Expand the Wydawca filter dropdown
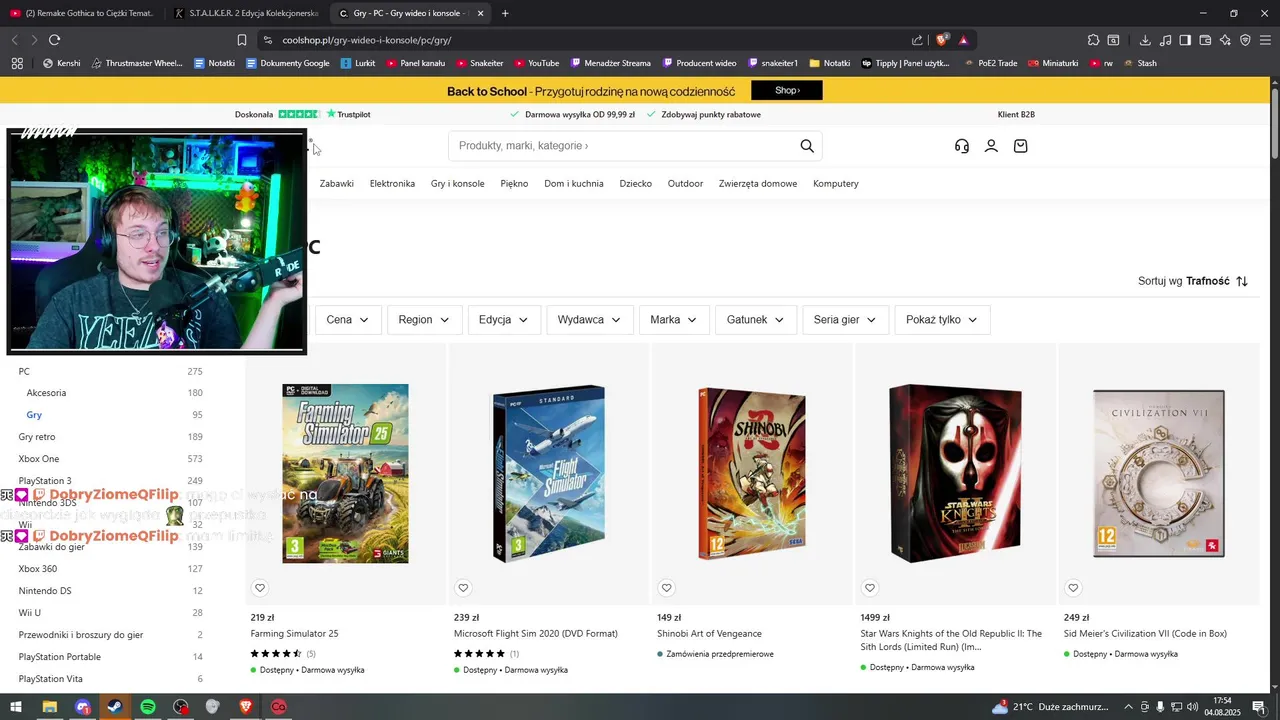Image resolution: width=1280 pixels, height=720 pixels. [x=589, y=320]
